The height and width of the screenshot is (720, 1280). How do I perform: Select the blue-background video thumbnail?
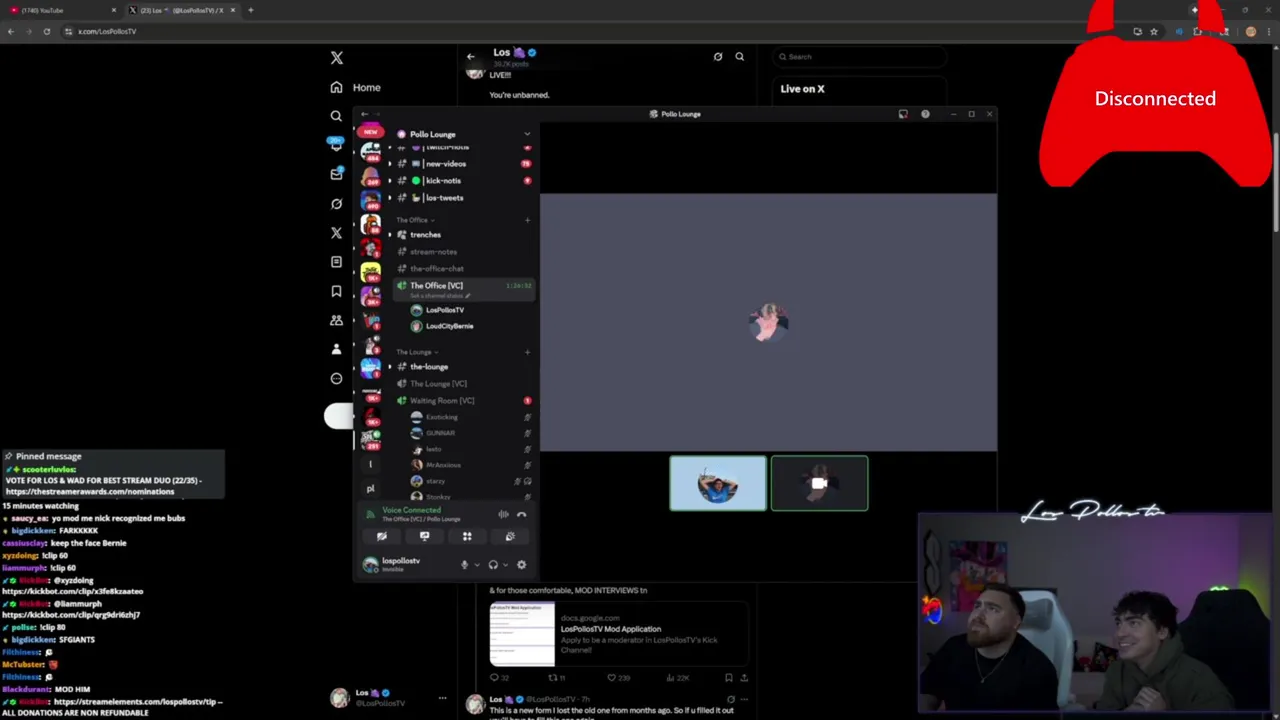[718, 483]
